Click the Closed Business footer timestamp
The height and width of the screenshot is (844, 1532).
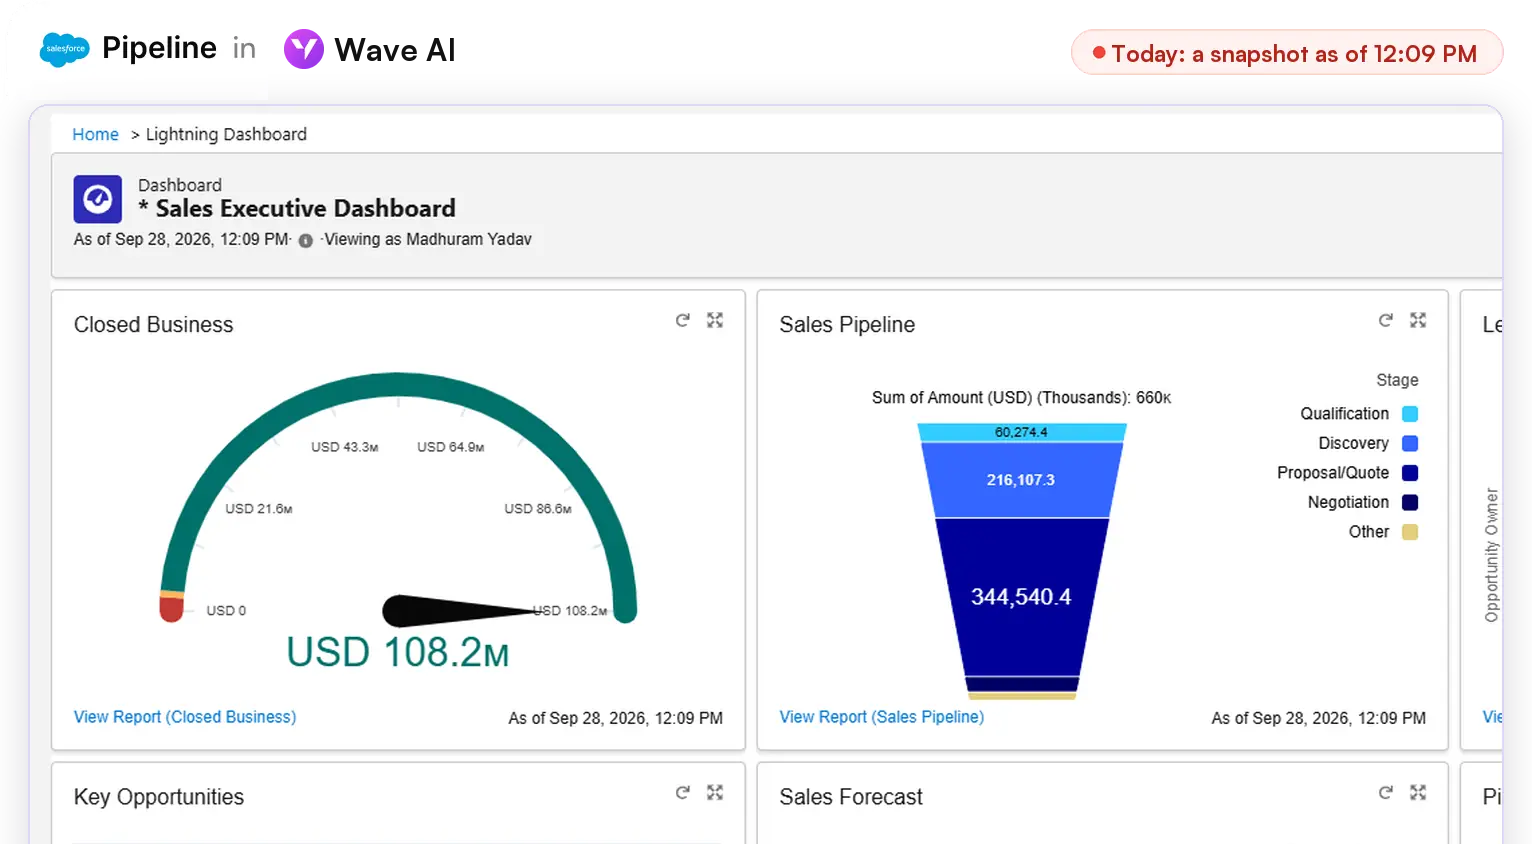click(615, 718)
